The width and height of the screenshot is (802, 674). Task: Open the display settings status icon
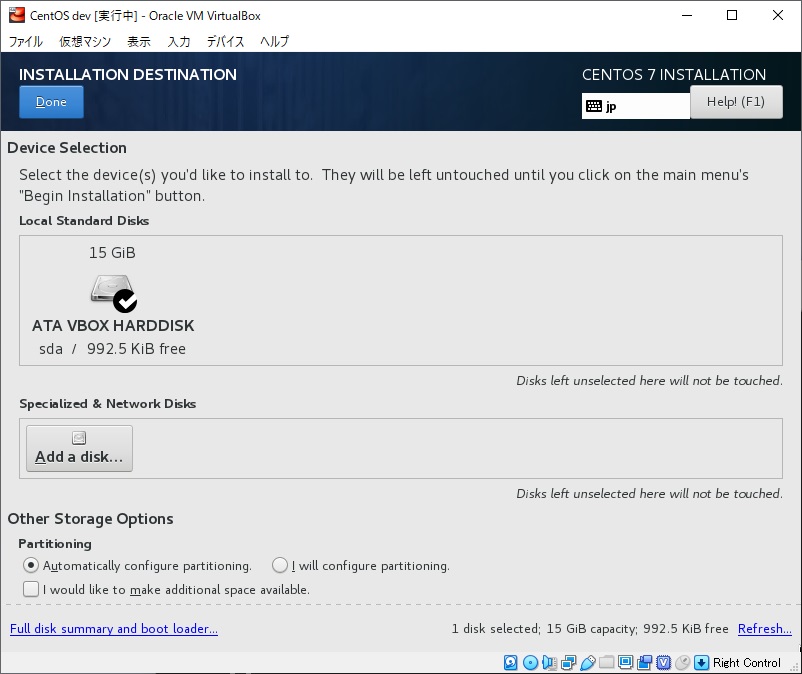pos(626,663)
